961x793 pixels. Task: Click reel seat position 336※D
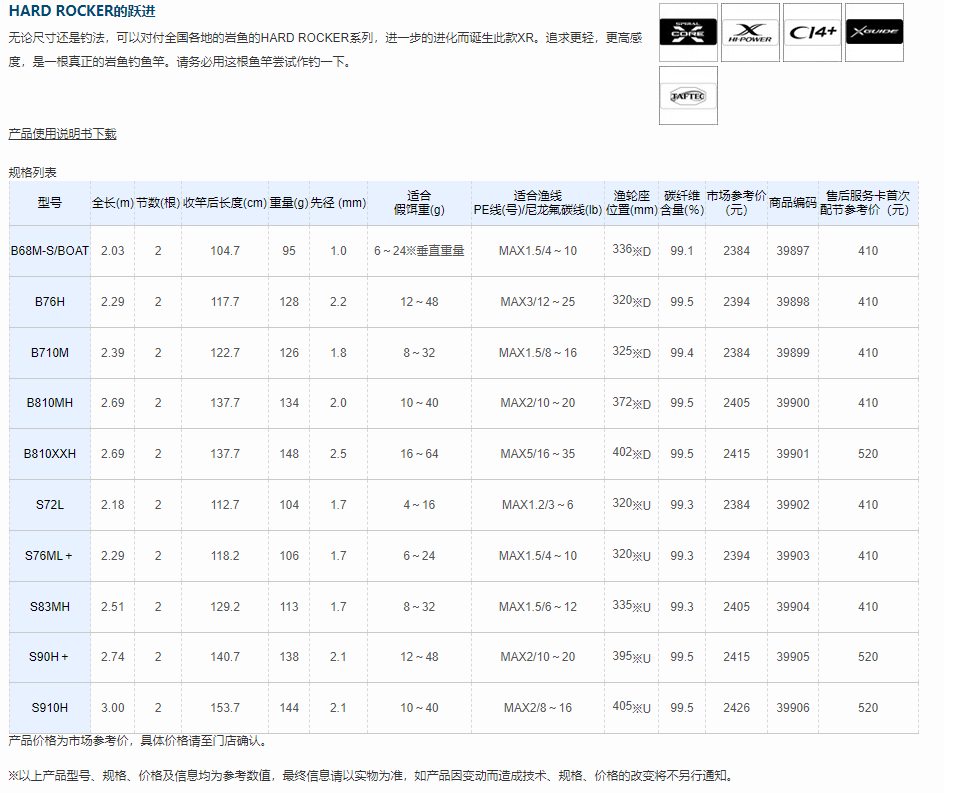point(631,250)
